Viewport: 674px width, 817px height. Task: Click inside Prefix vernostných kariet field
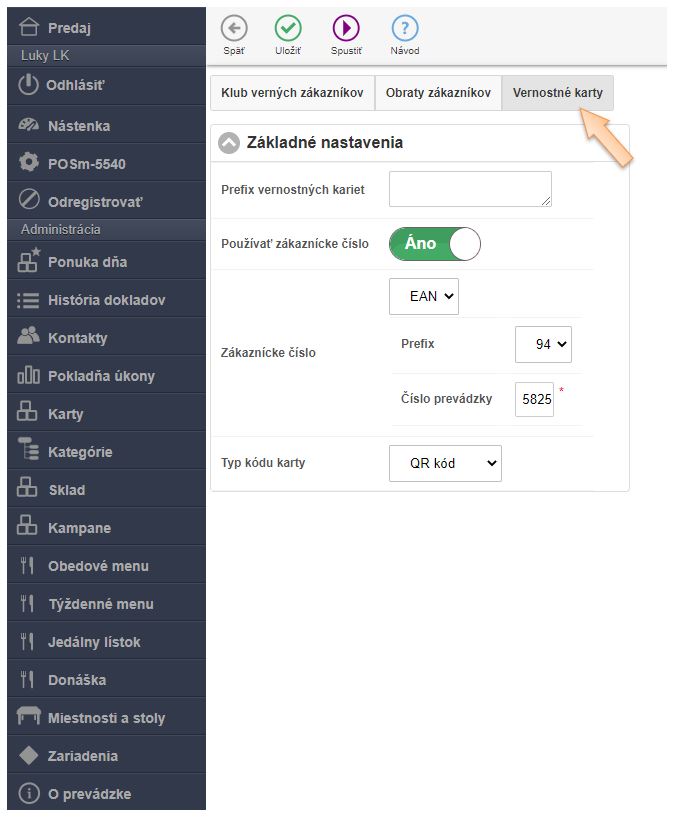[470, 189]
